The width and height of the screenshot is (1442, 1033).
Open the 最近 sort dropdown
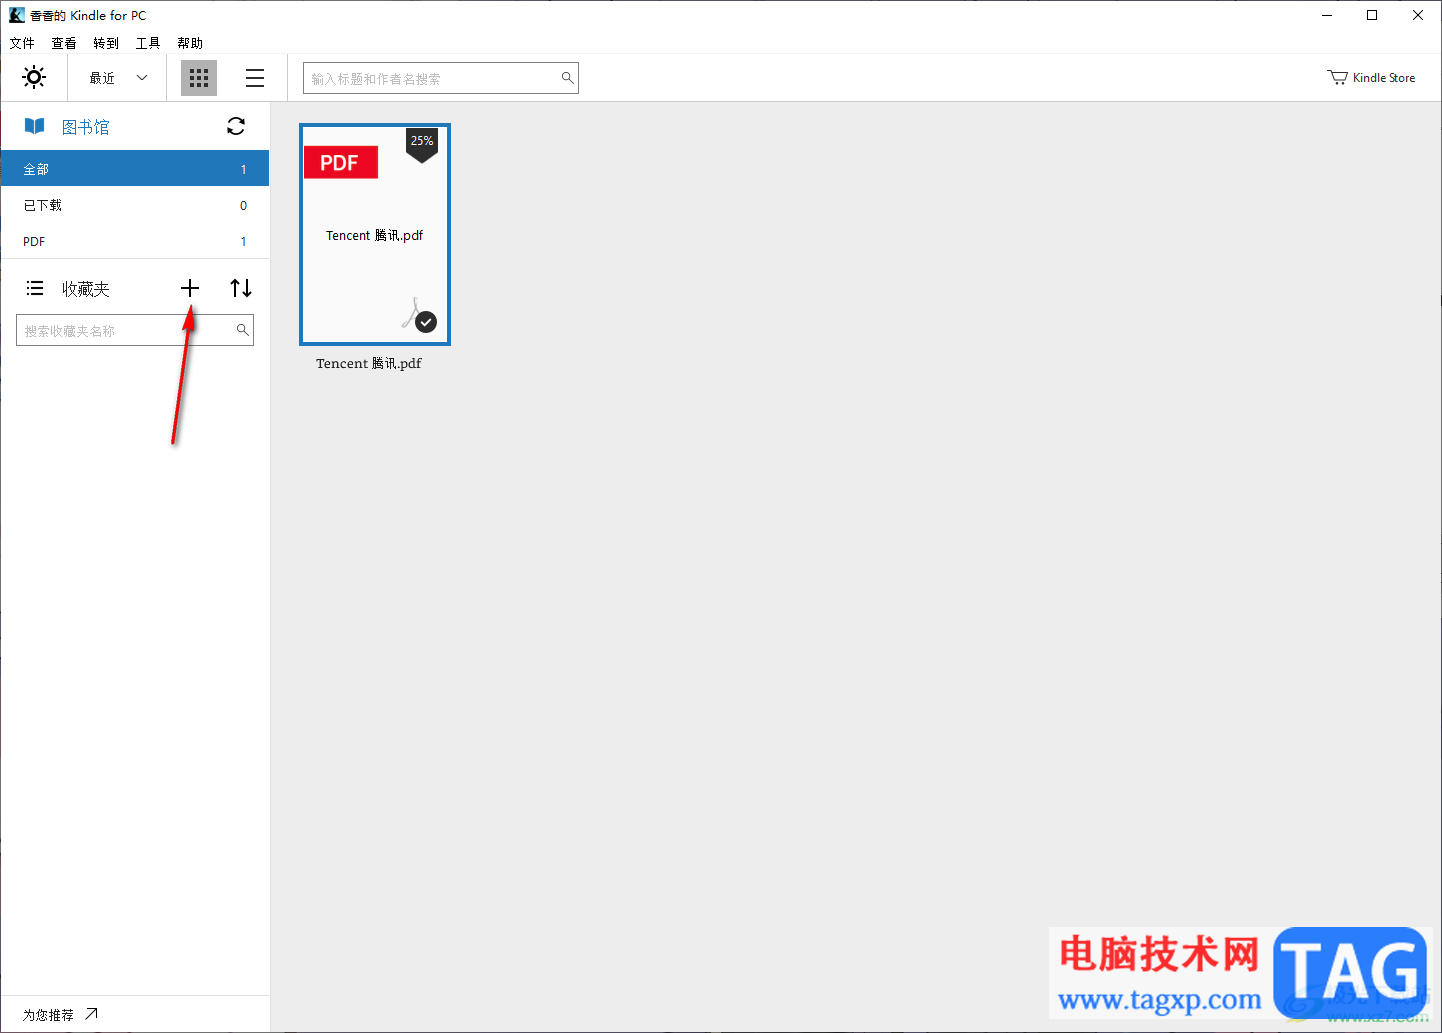point(118,78)
